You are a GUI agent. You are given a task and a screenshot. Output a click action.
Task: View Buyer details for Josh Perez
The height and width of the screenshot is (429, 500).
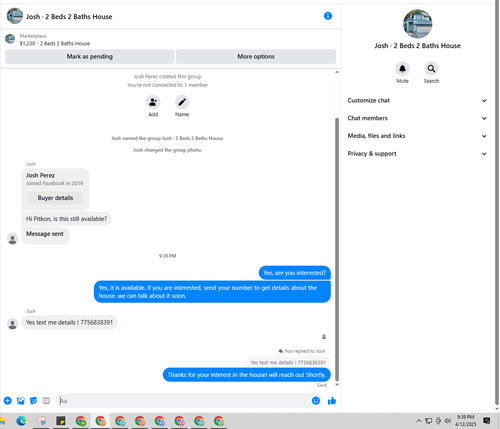pos(55,198)
